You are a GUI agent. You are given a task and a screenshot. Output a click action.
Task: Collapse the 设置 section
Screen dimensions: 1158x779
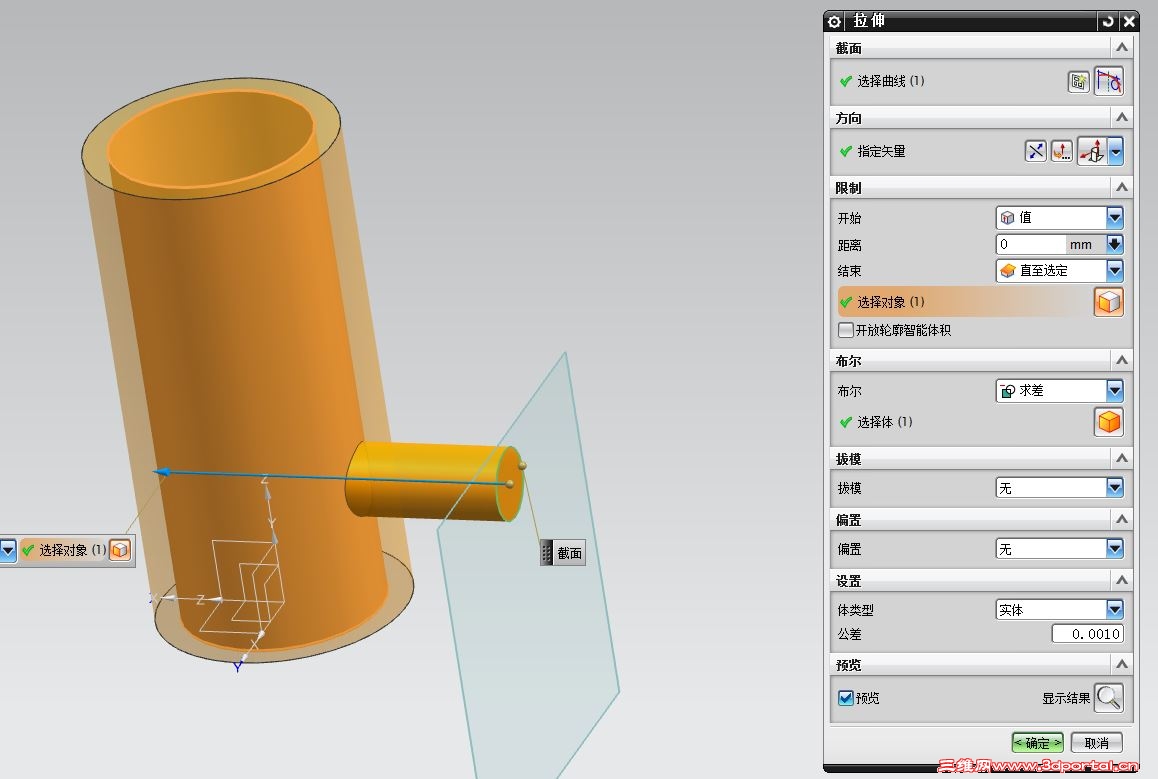point(1122,580)
